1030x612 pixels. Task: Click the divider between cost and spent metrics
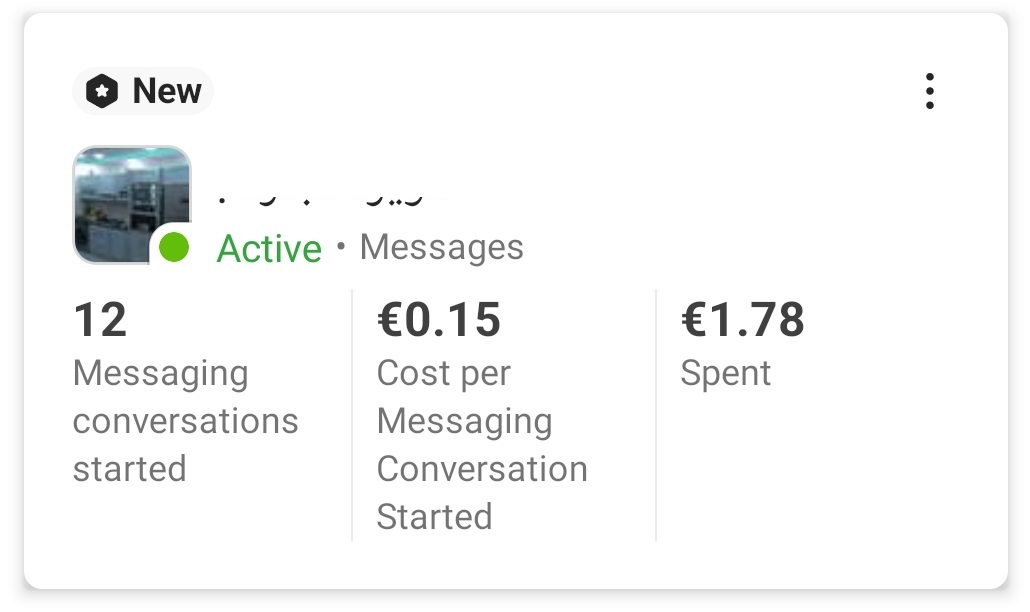656,415
